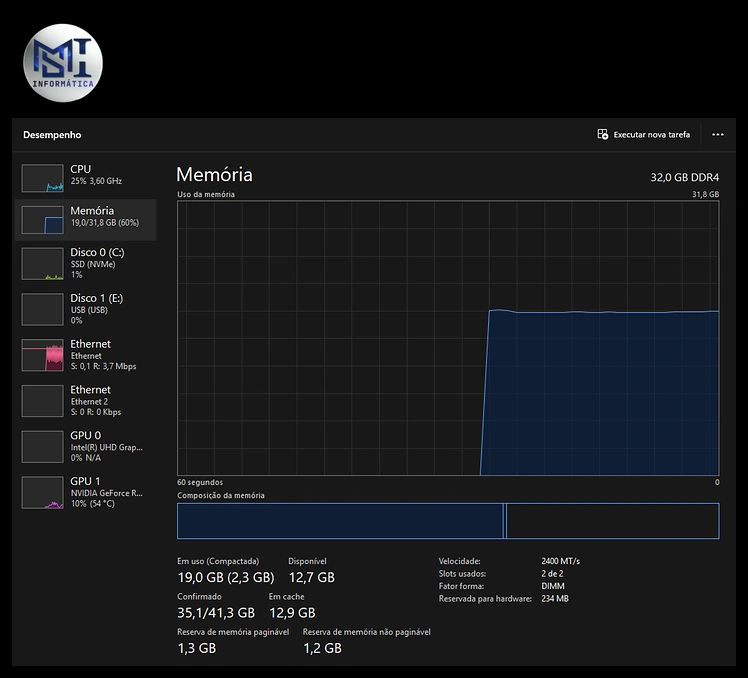
Task: Click the GPU 1 mini graph
Action: pos(42,492)
